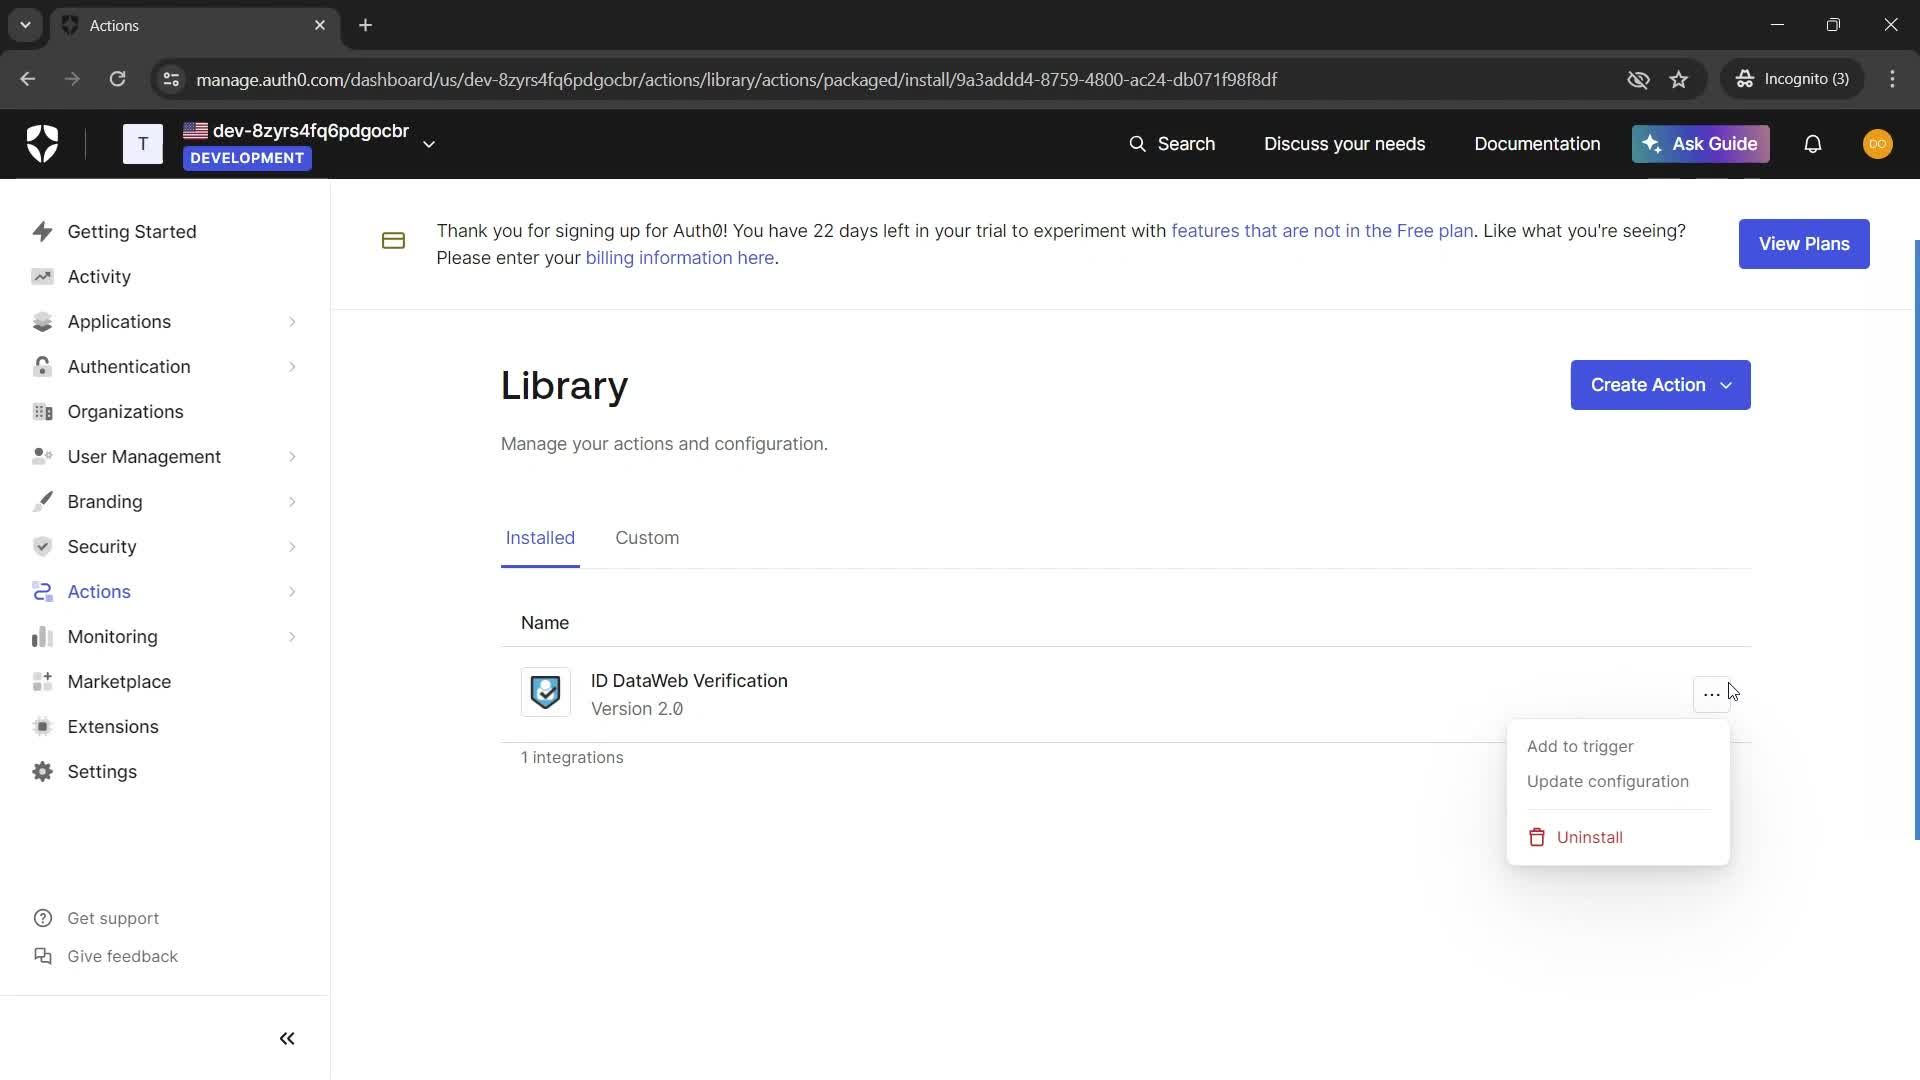Screen dimensions: 1920x1080
Task: Go back using browser back arrow
Action: point(27,79)
